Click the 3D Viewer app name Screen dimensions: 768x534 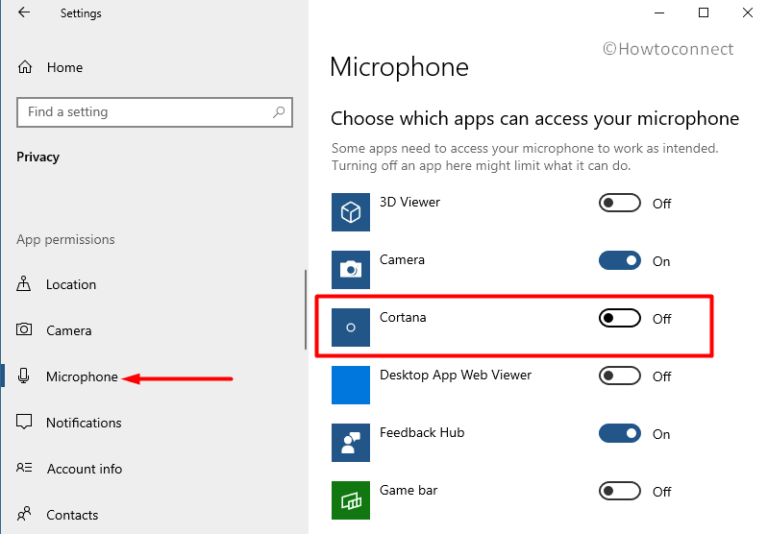409,202
